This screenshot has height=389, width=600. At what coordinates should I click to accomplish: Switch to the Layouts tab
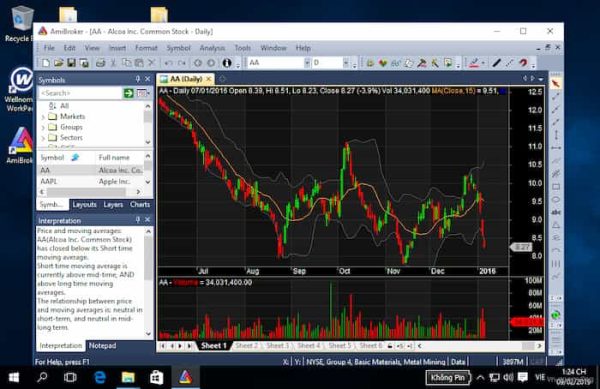(85, 204)
